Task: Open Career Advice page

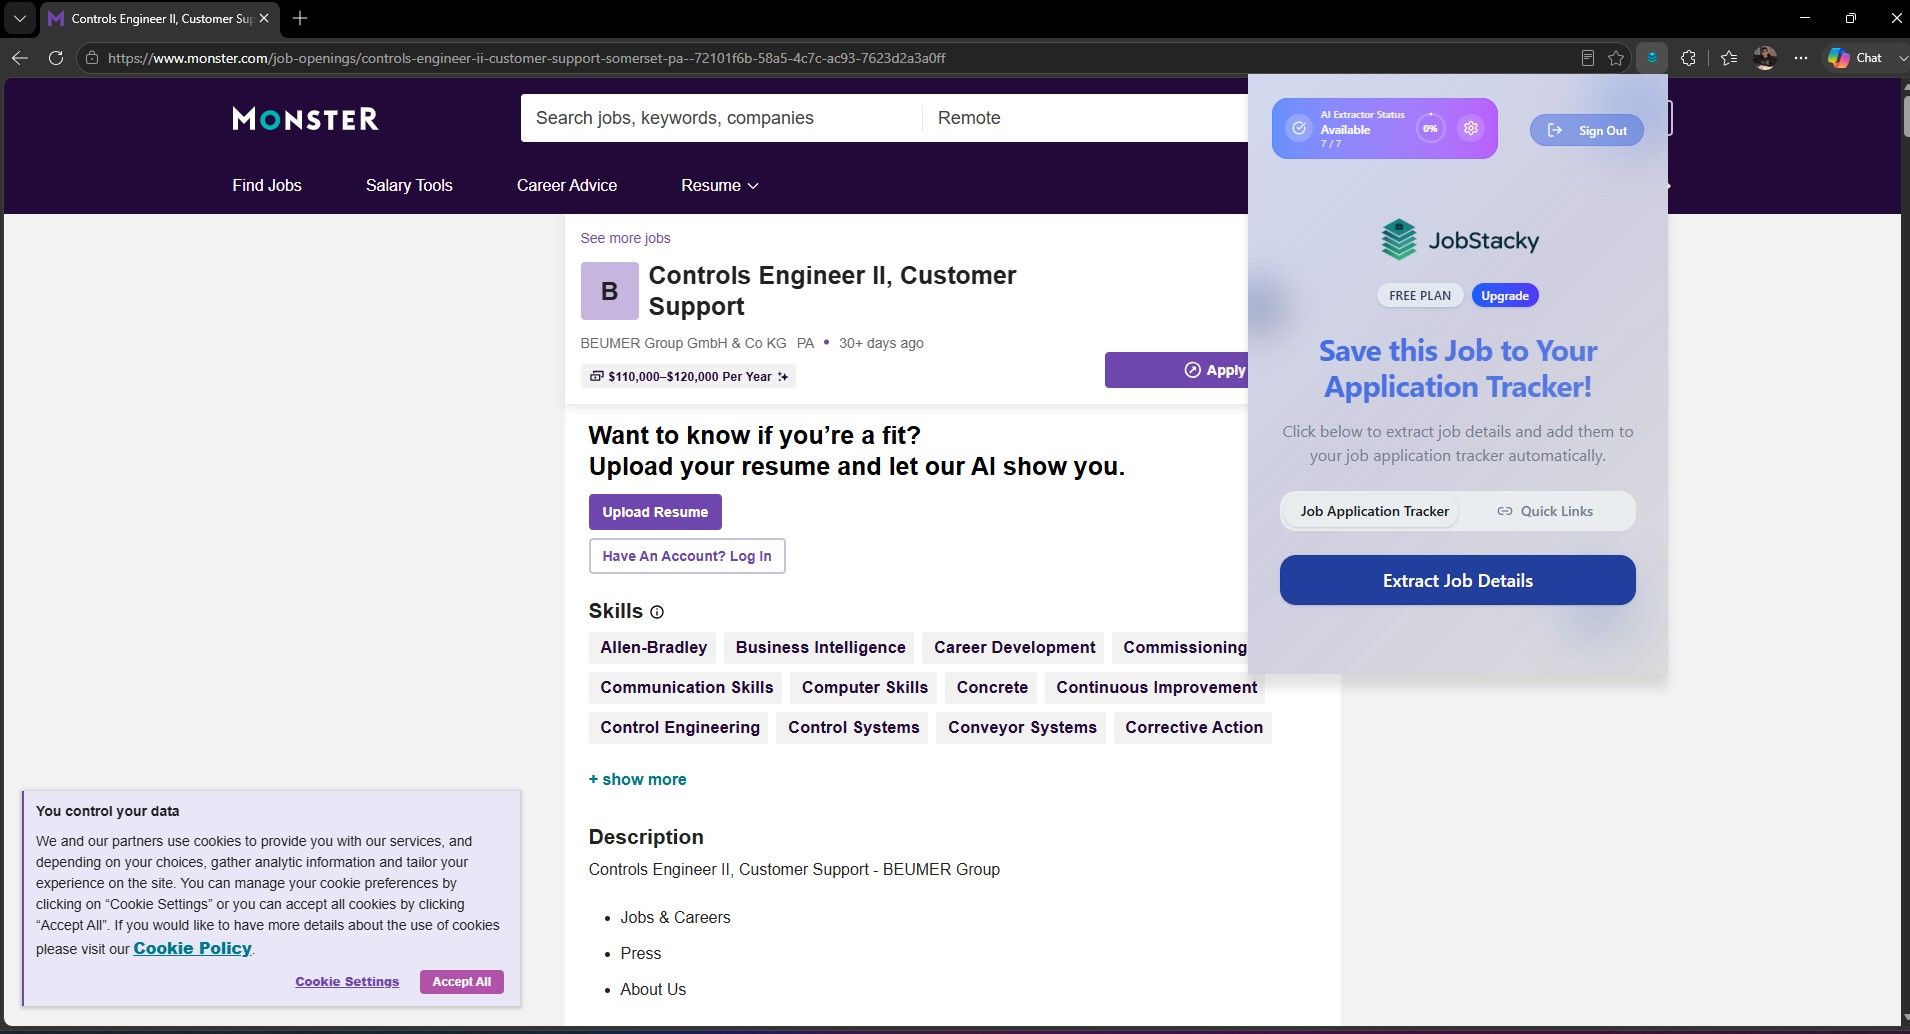Action: click(567, 185)
